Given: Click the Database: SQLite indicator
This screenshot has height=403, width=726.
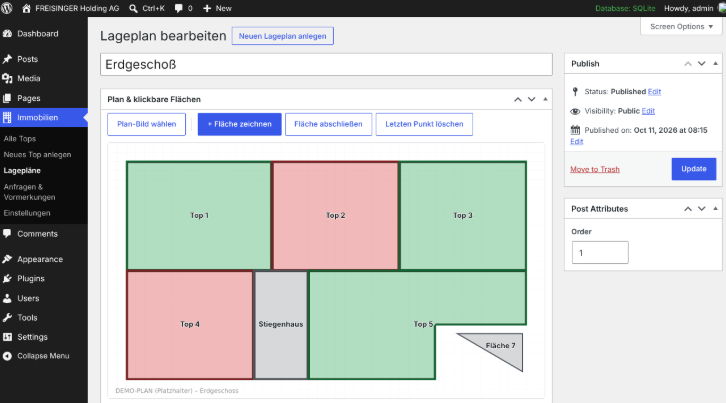Looking at the screenshot, I should tap(625, 8).
